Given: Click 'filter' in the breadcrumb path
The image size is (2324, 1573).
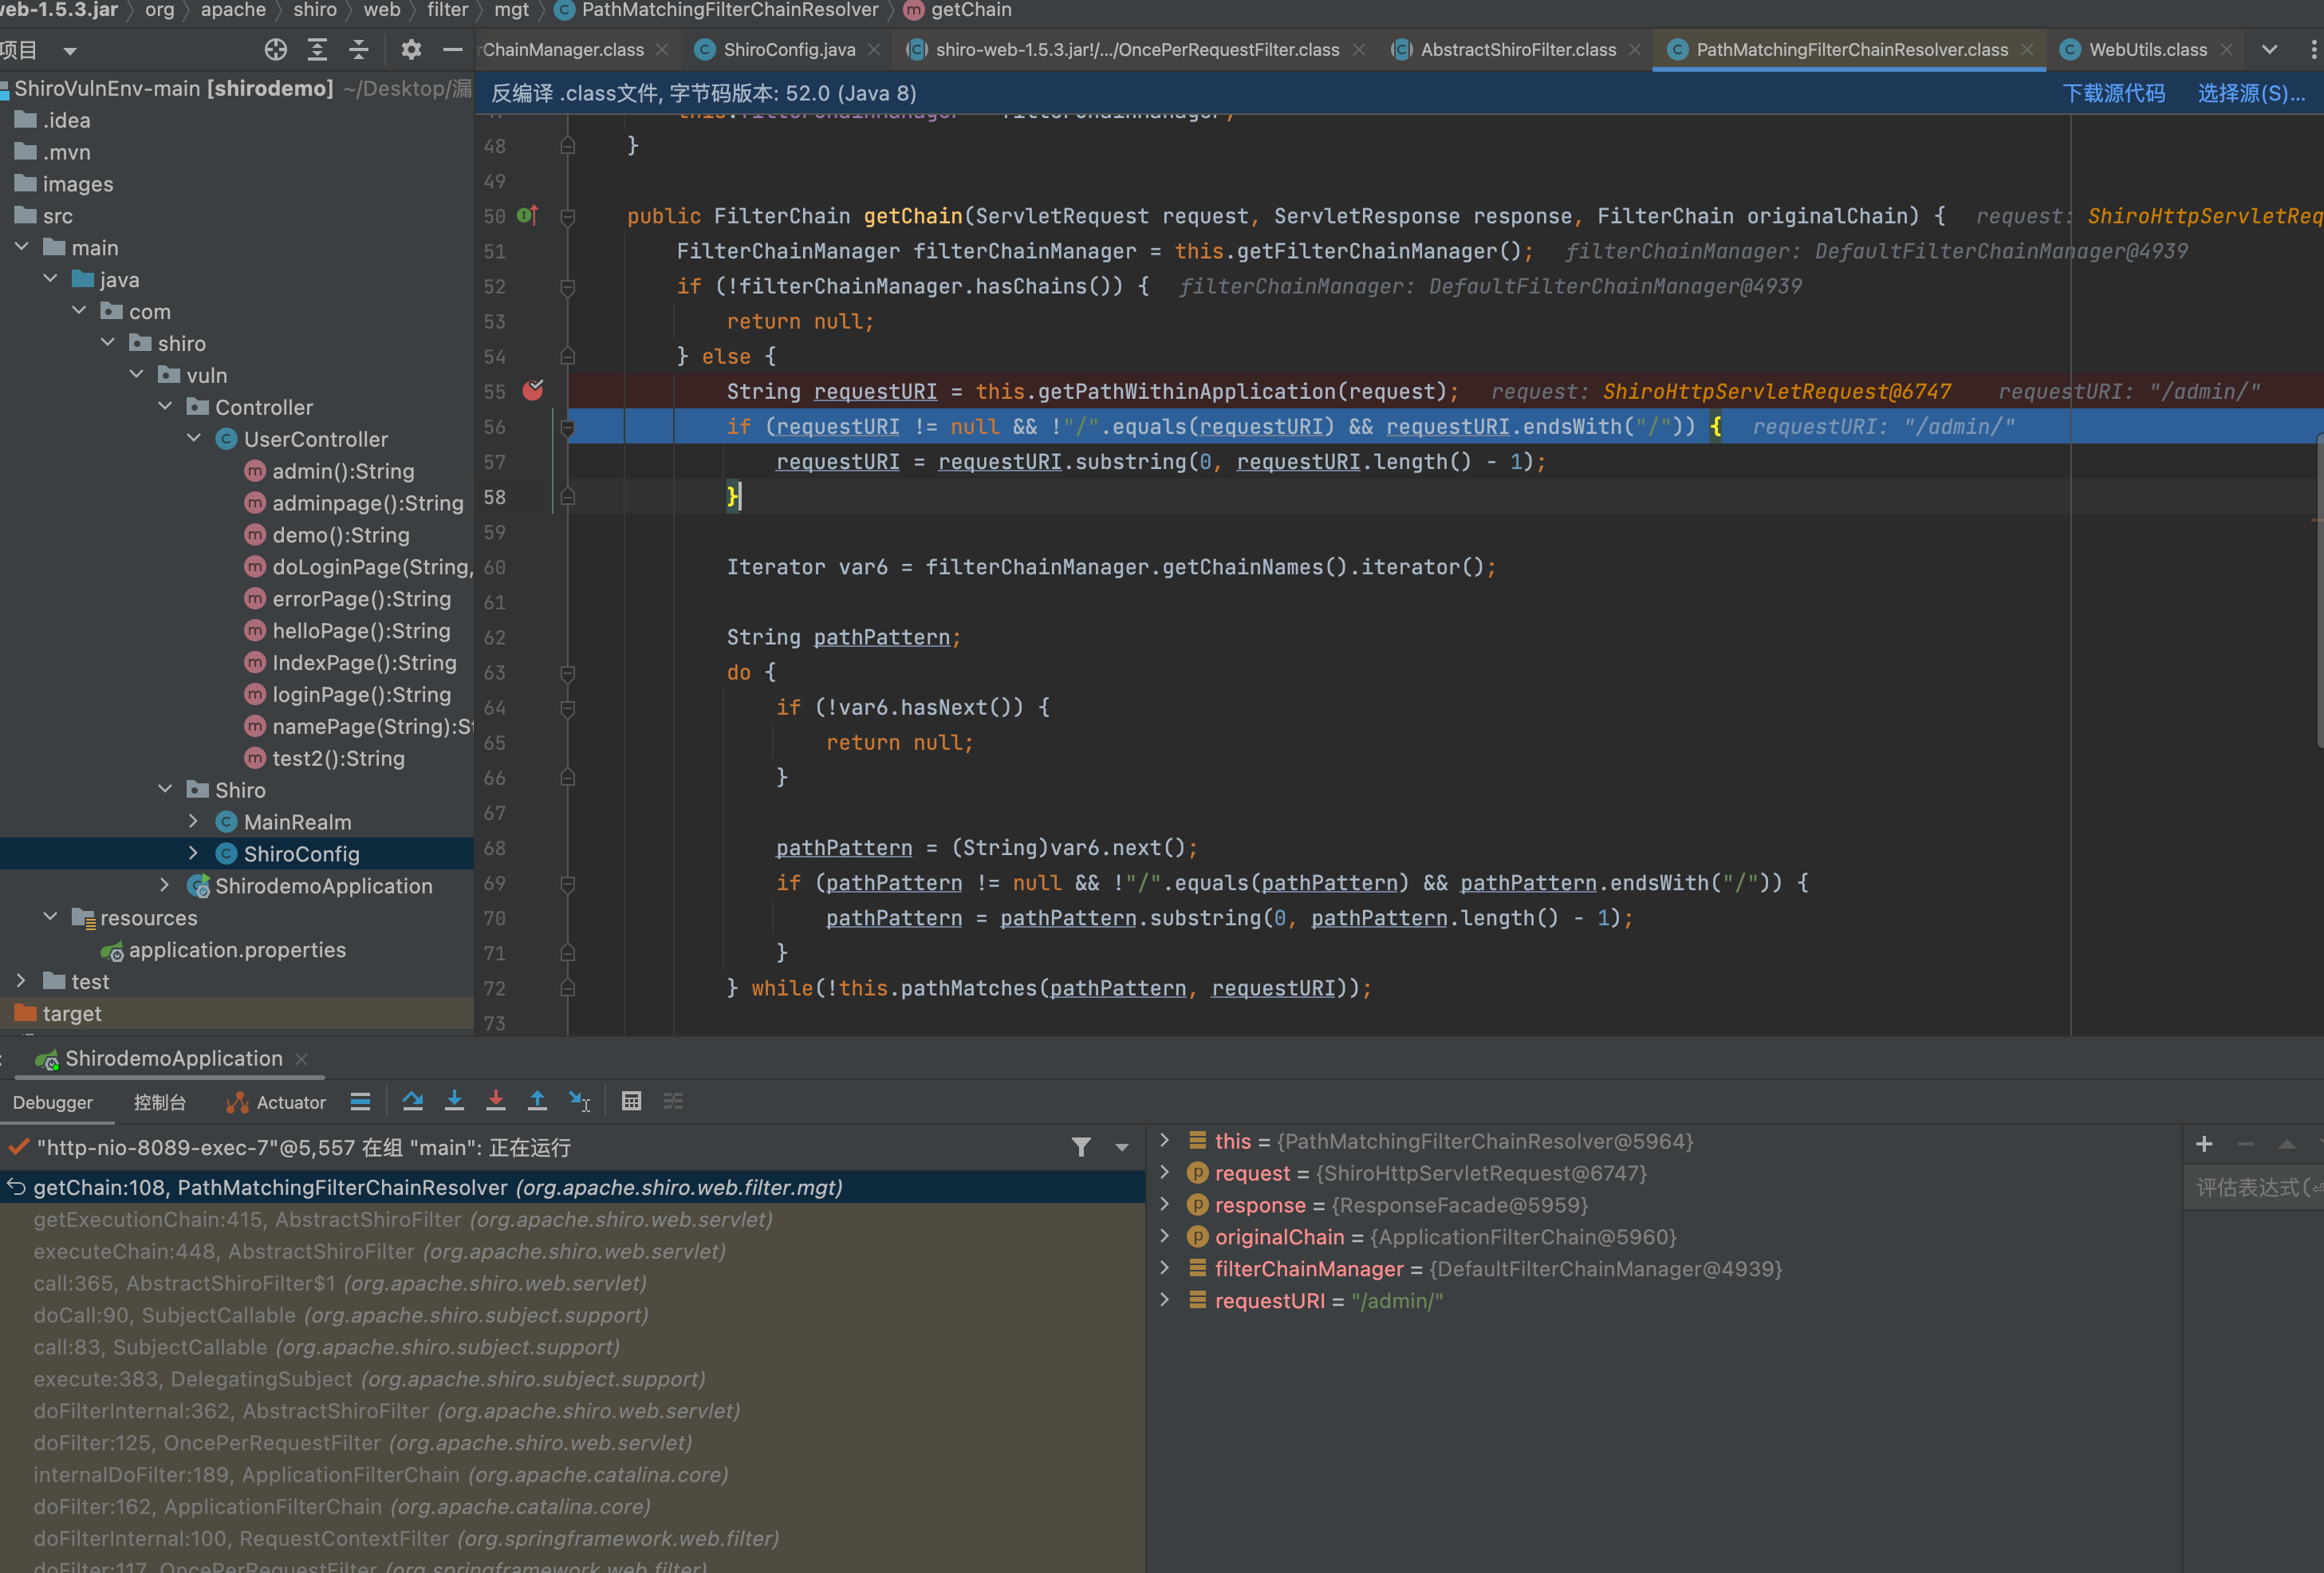Looking at the screenshot, I should point(447,10).
